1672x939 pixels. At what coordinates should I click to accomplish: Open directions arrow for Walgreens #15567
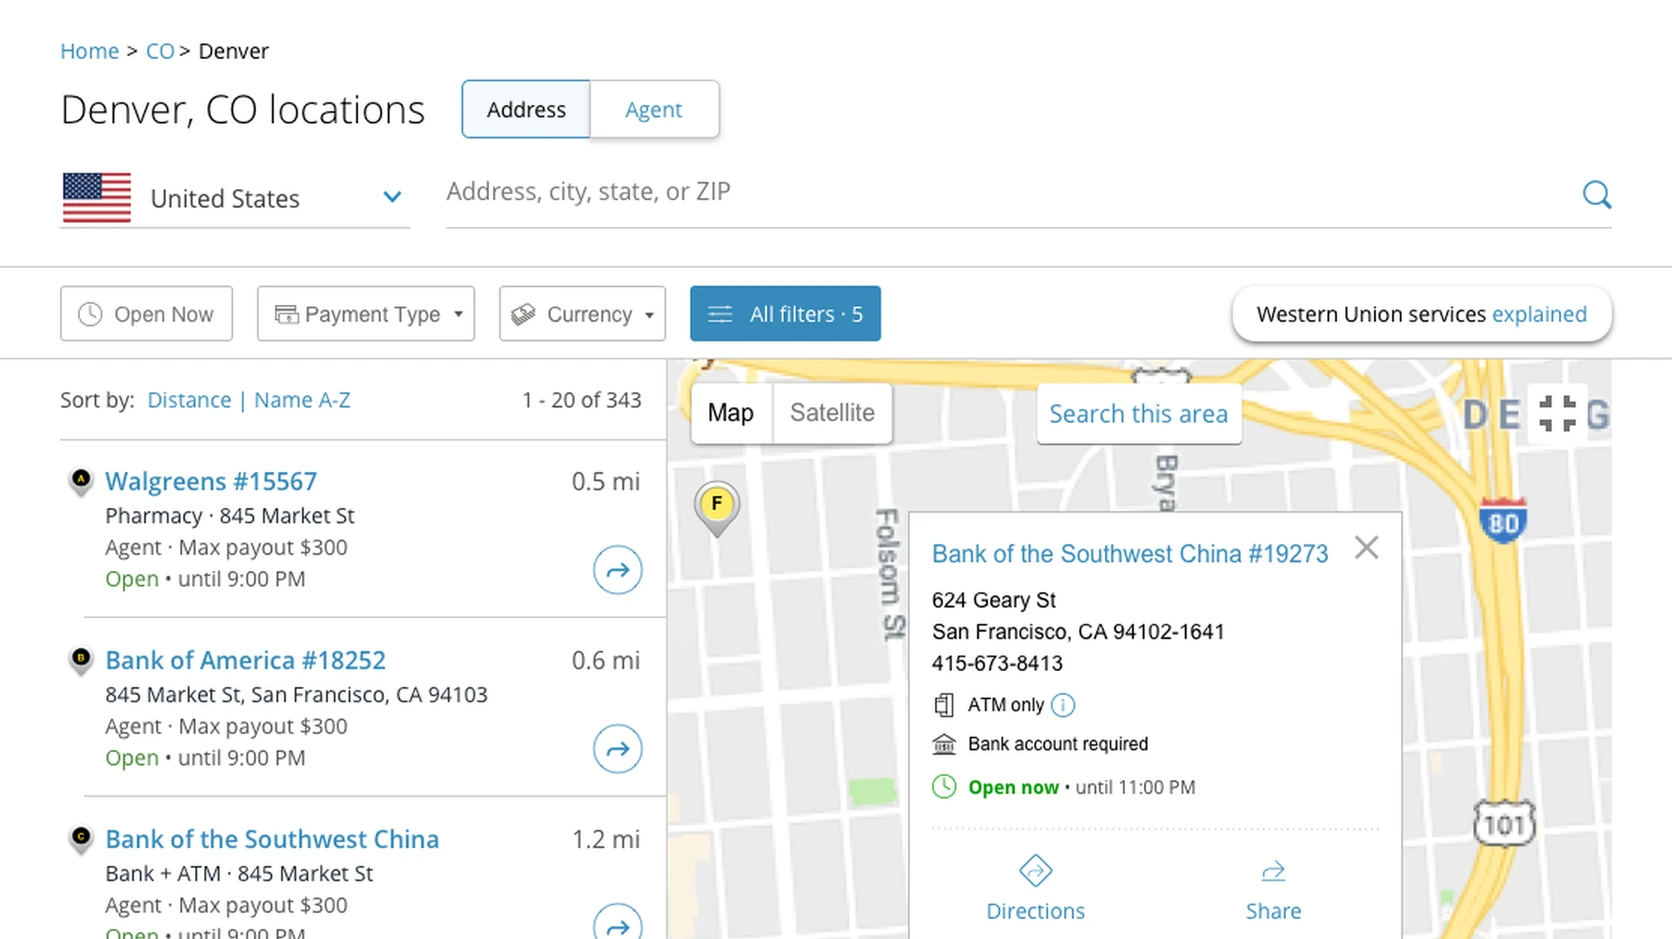pyautogui.click(x=618, y=570)
